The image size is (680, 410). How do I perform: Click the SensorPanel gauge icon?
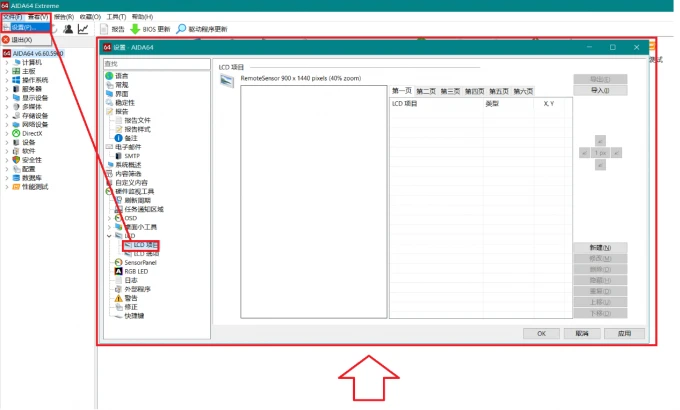118,262
